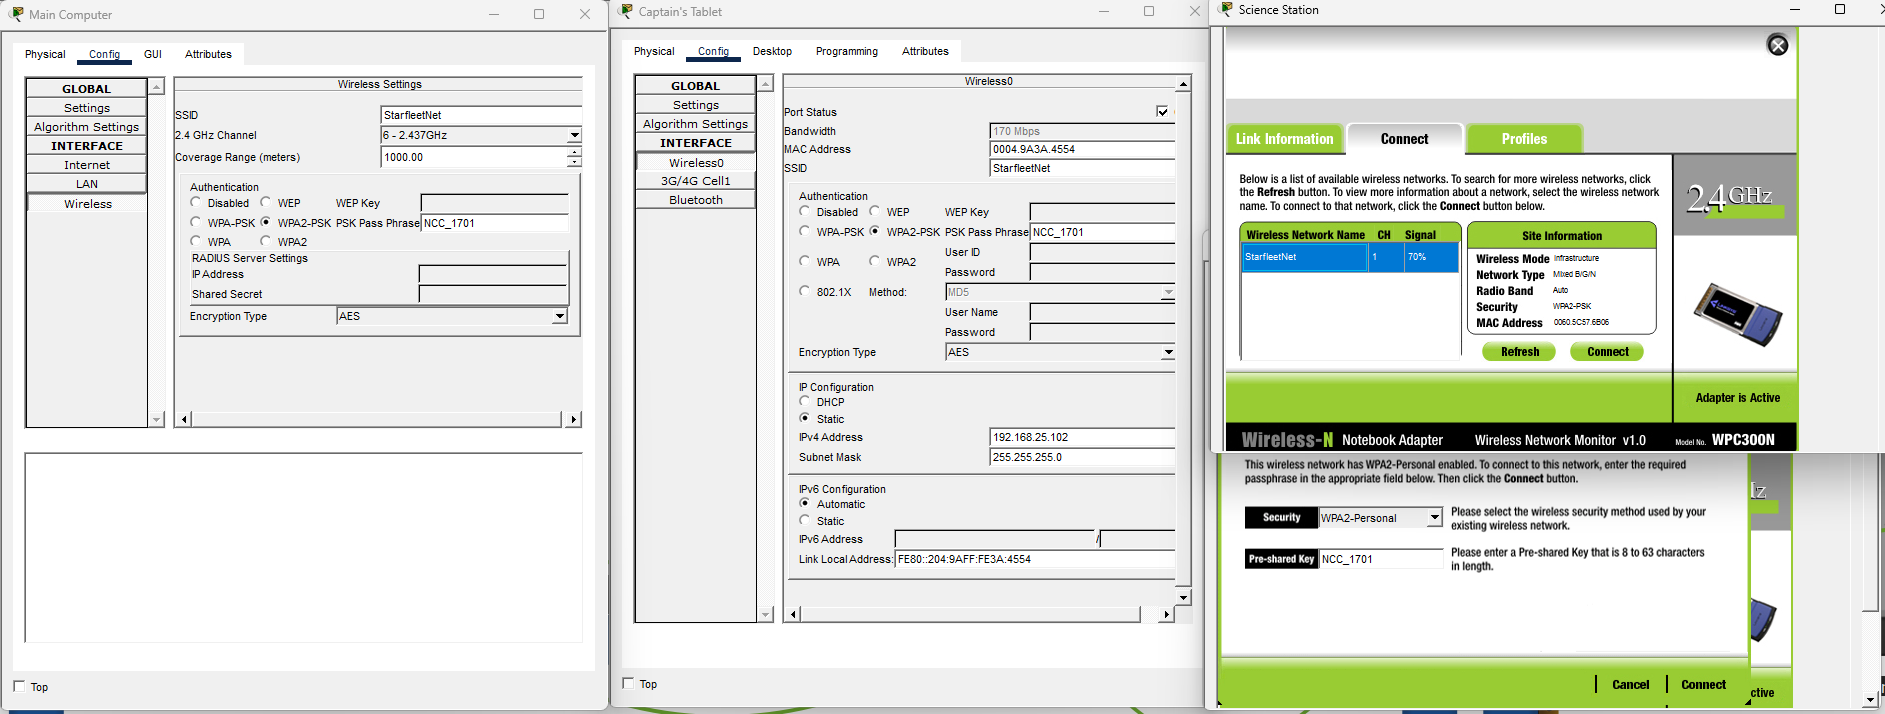The height and width of the screenshot is (714, 1885).
Task: Click the IPv4 Address field on Tablet
Action: [x=1082, y=437]
